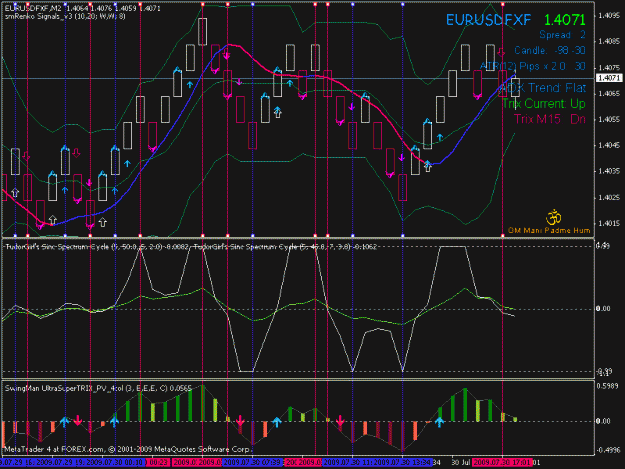Select the Spread 2 label

[x=562, y=35]
